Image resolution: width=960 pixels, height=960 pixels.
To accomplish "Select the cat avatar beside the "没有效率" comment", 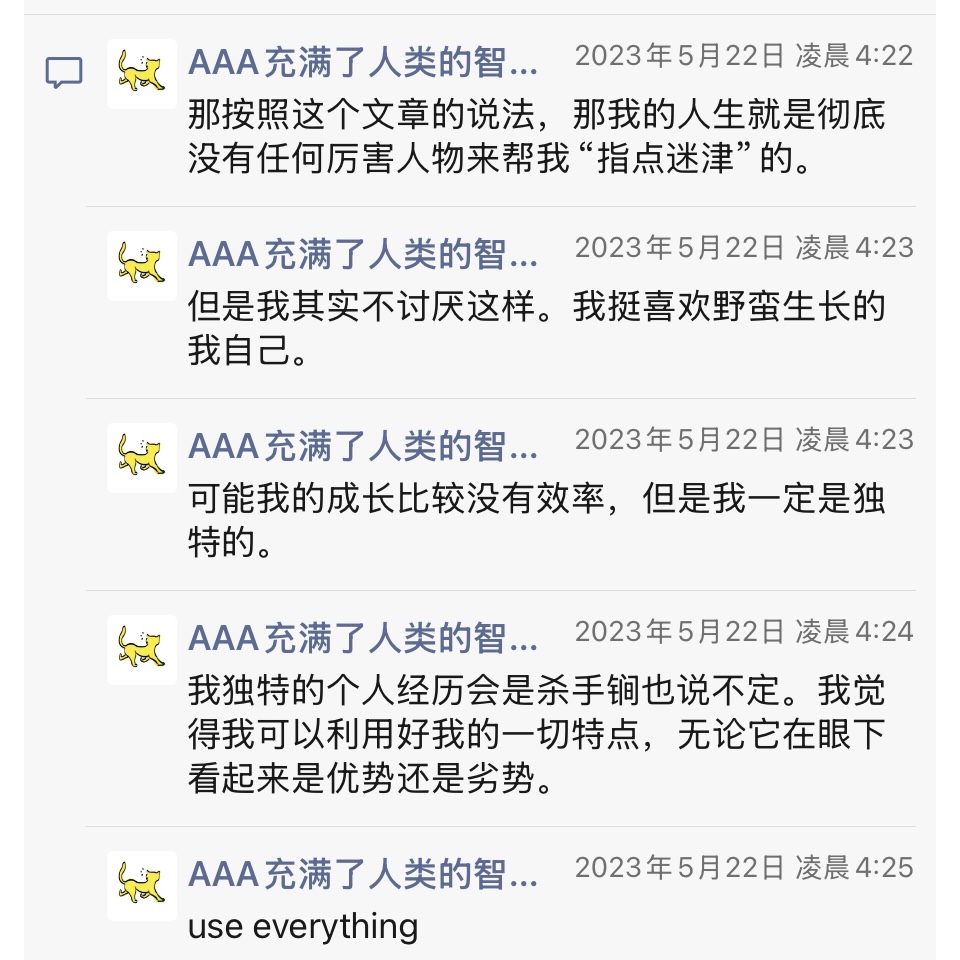I will point(141,457).
